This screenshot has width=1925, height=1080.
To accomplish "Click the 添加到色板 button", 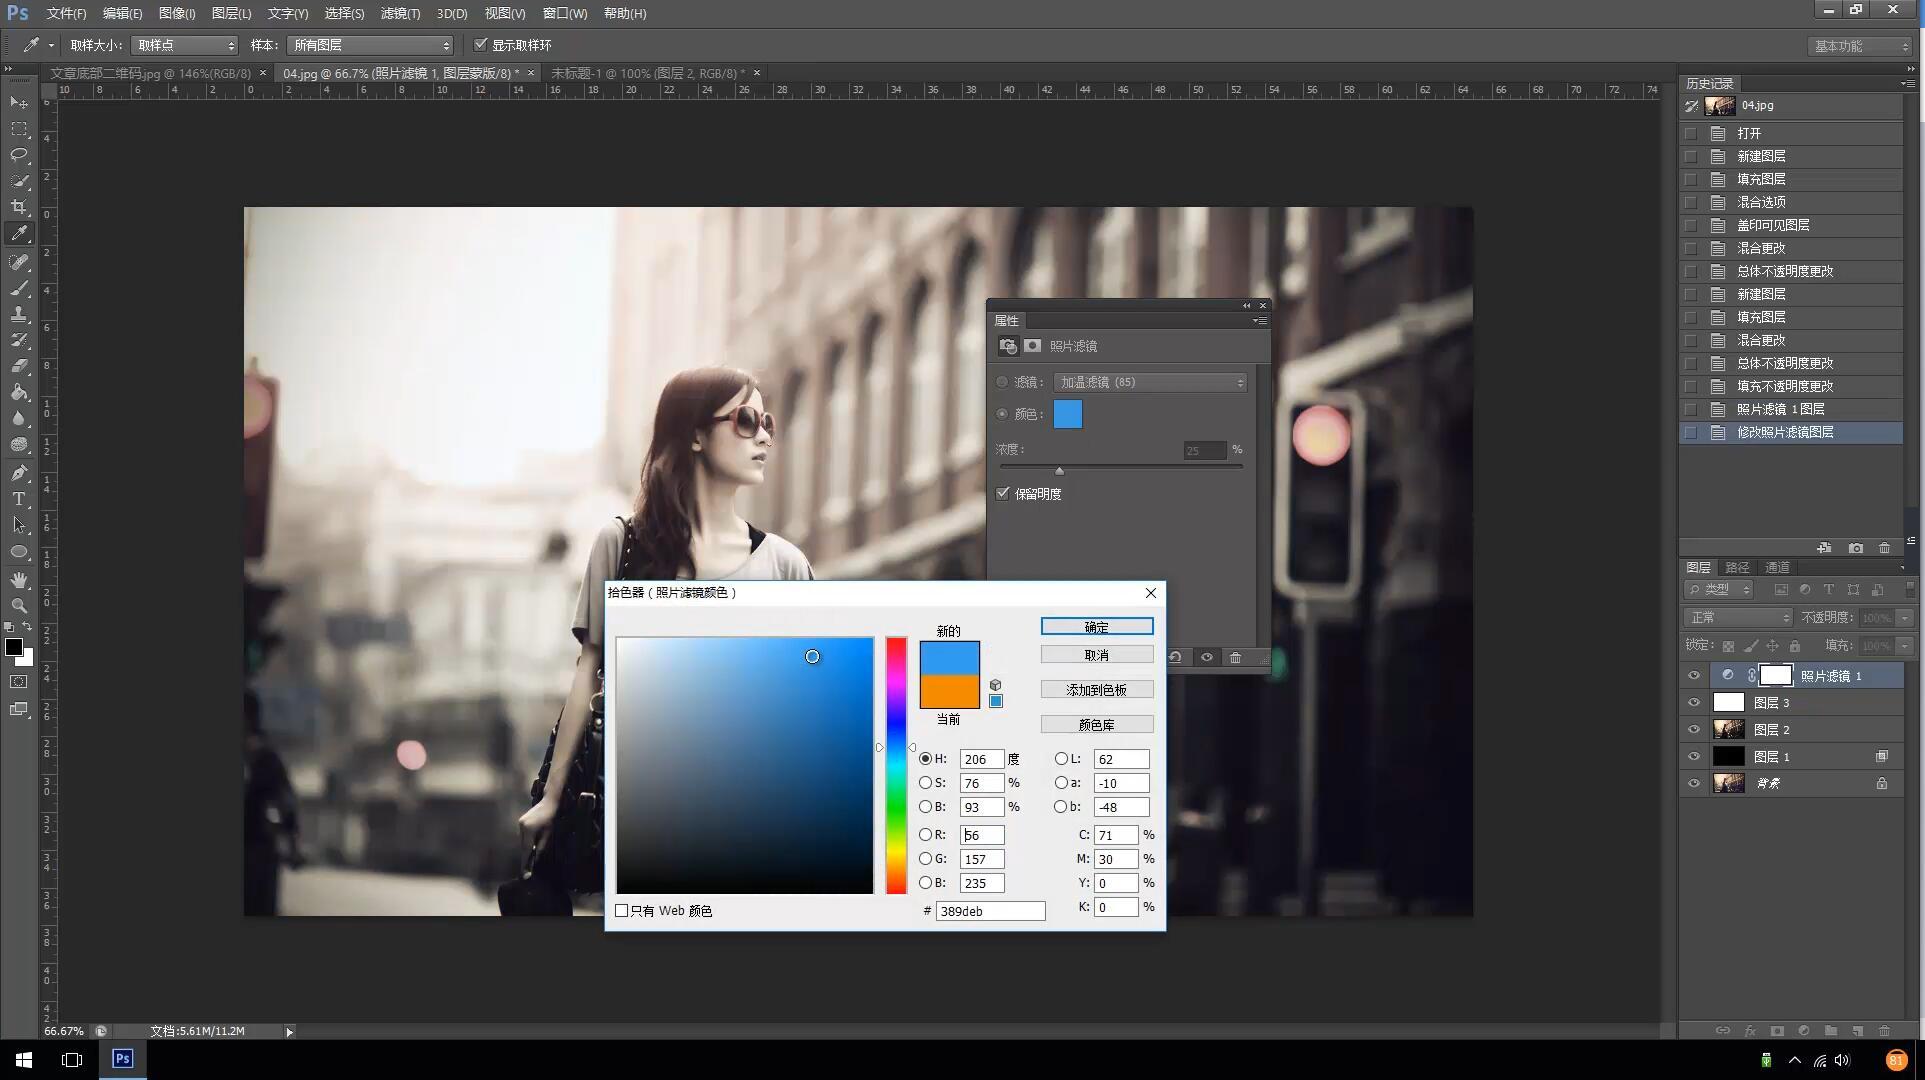I will (x=1096, y=690).
